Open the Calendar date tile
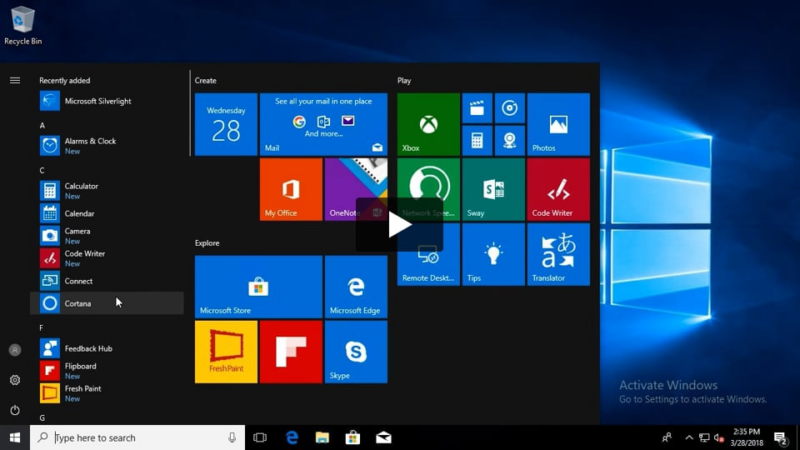The width and height of the screenshot is (800, 450). 226,124
